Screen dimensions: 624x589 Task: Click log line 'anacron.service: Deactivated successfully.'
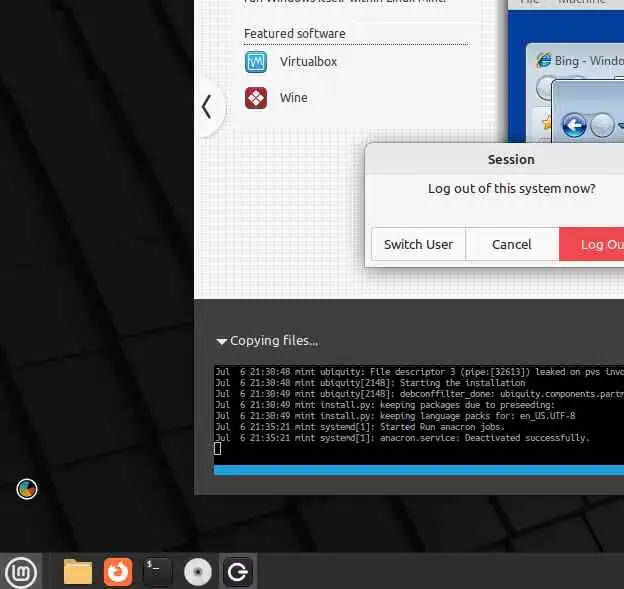[x=402, y=438]
